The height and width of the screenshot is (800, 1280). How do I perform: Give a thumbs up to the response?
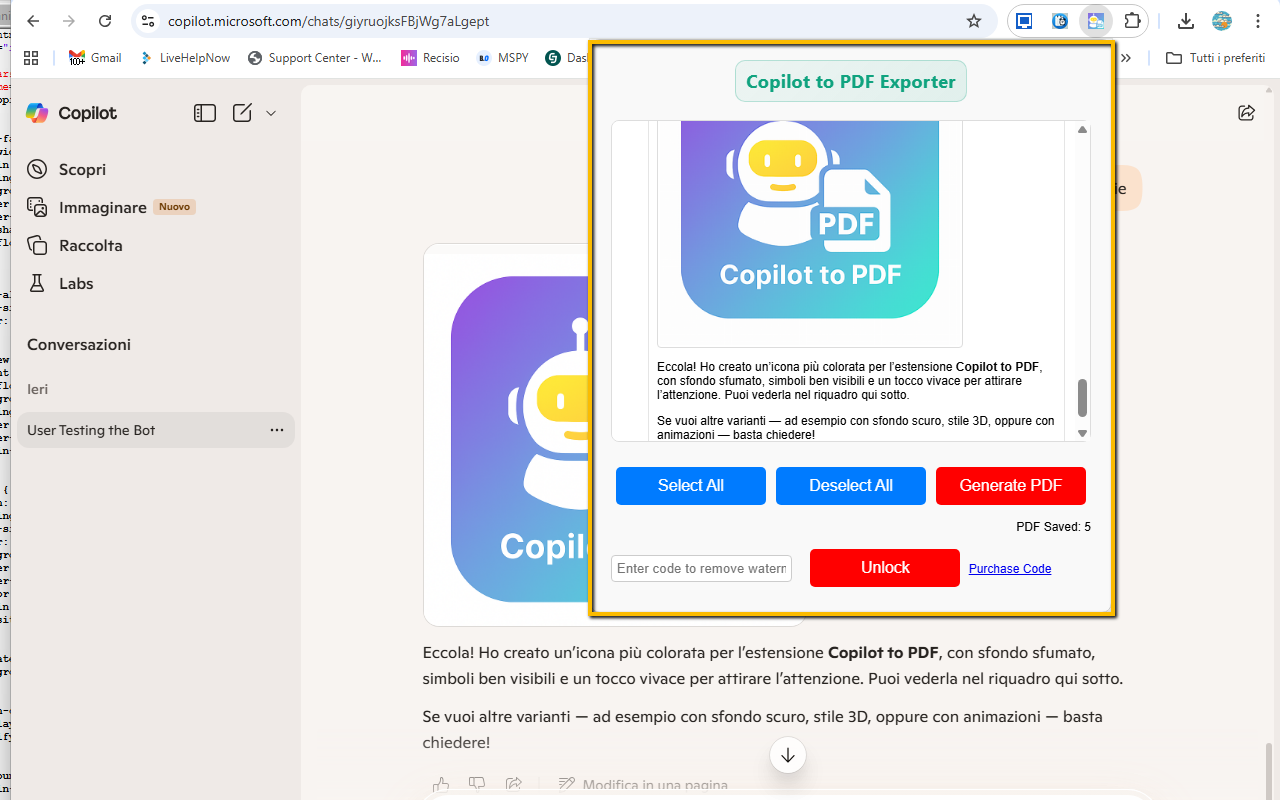[441, 784]
